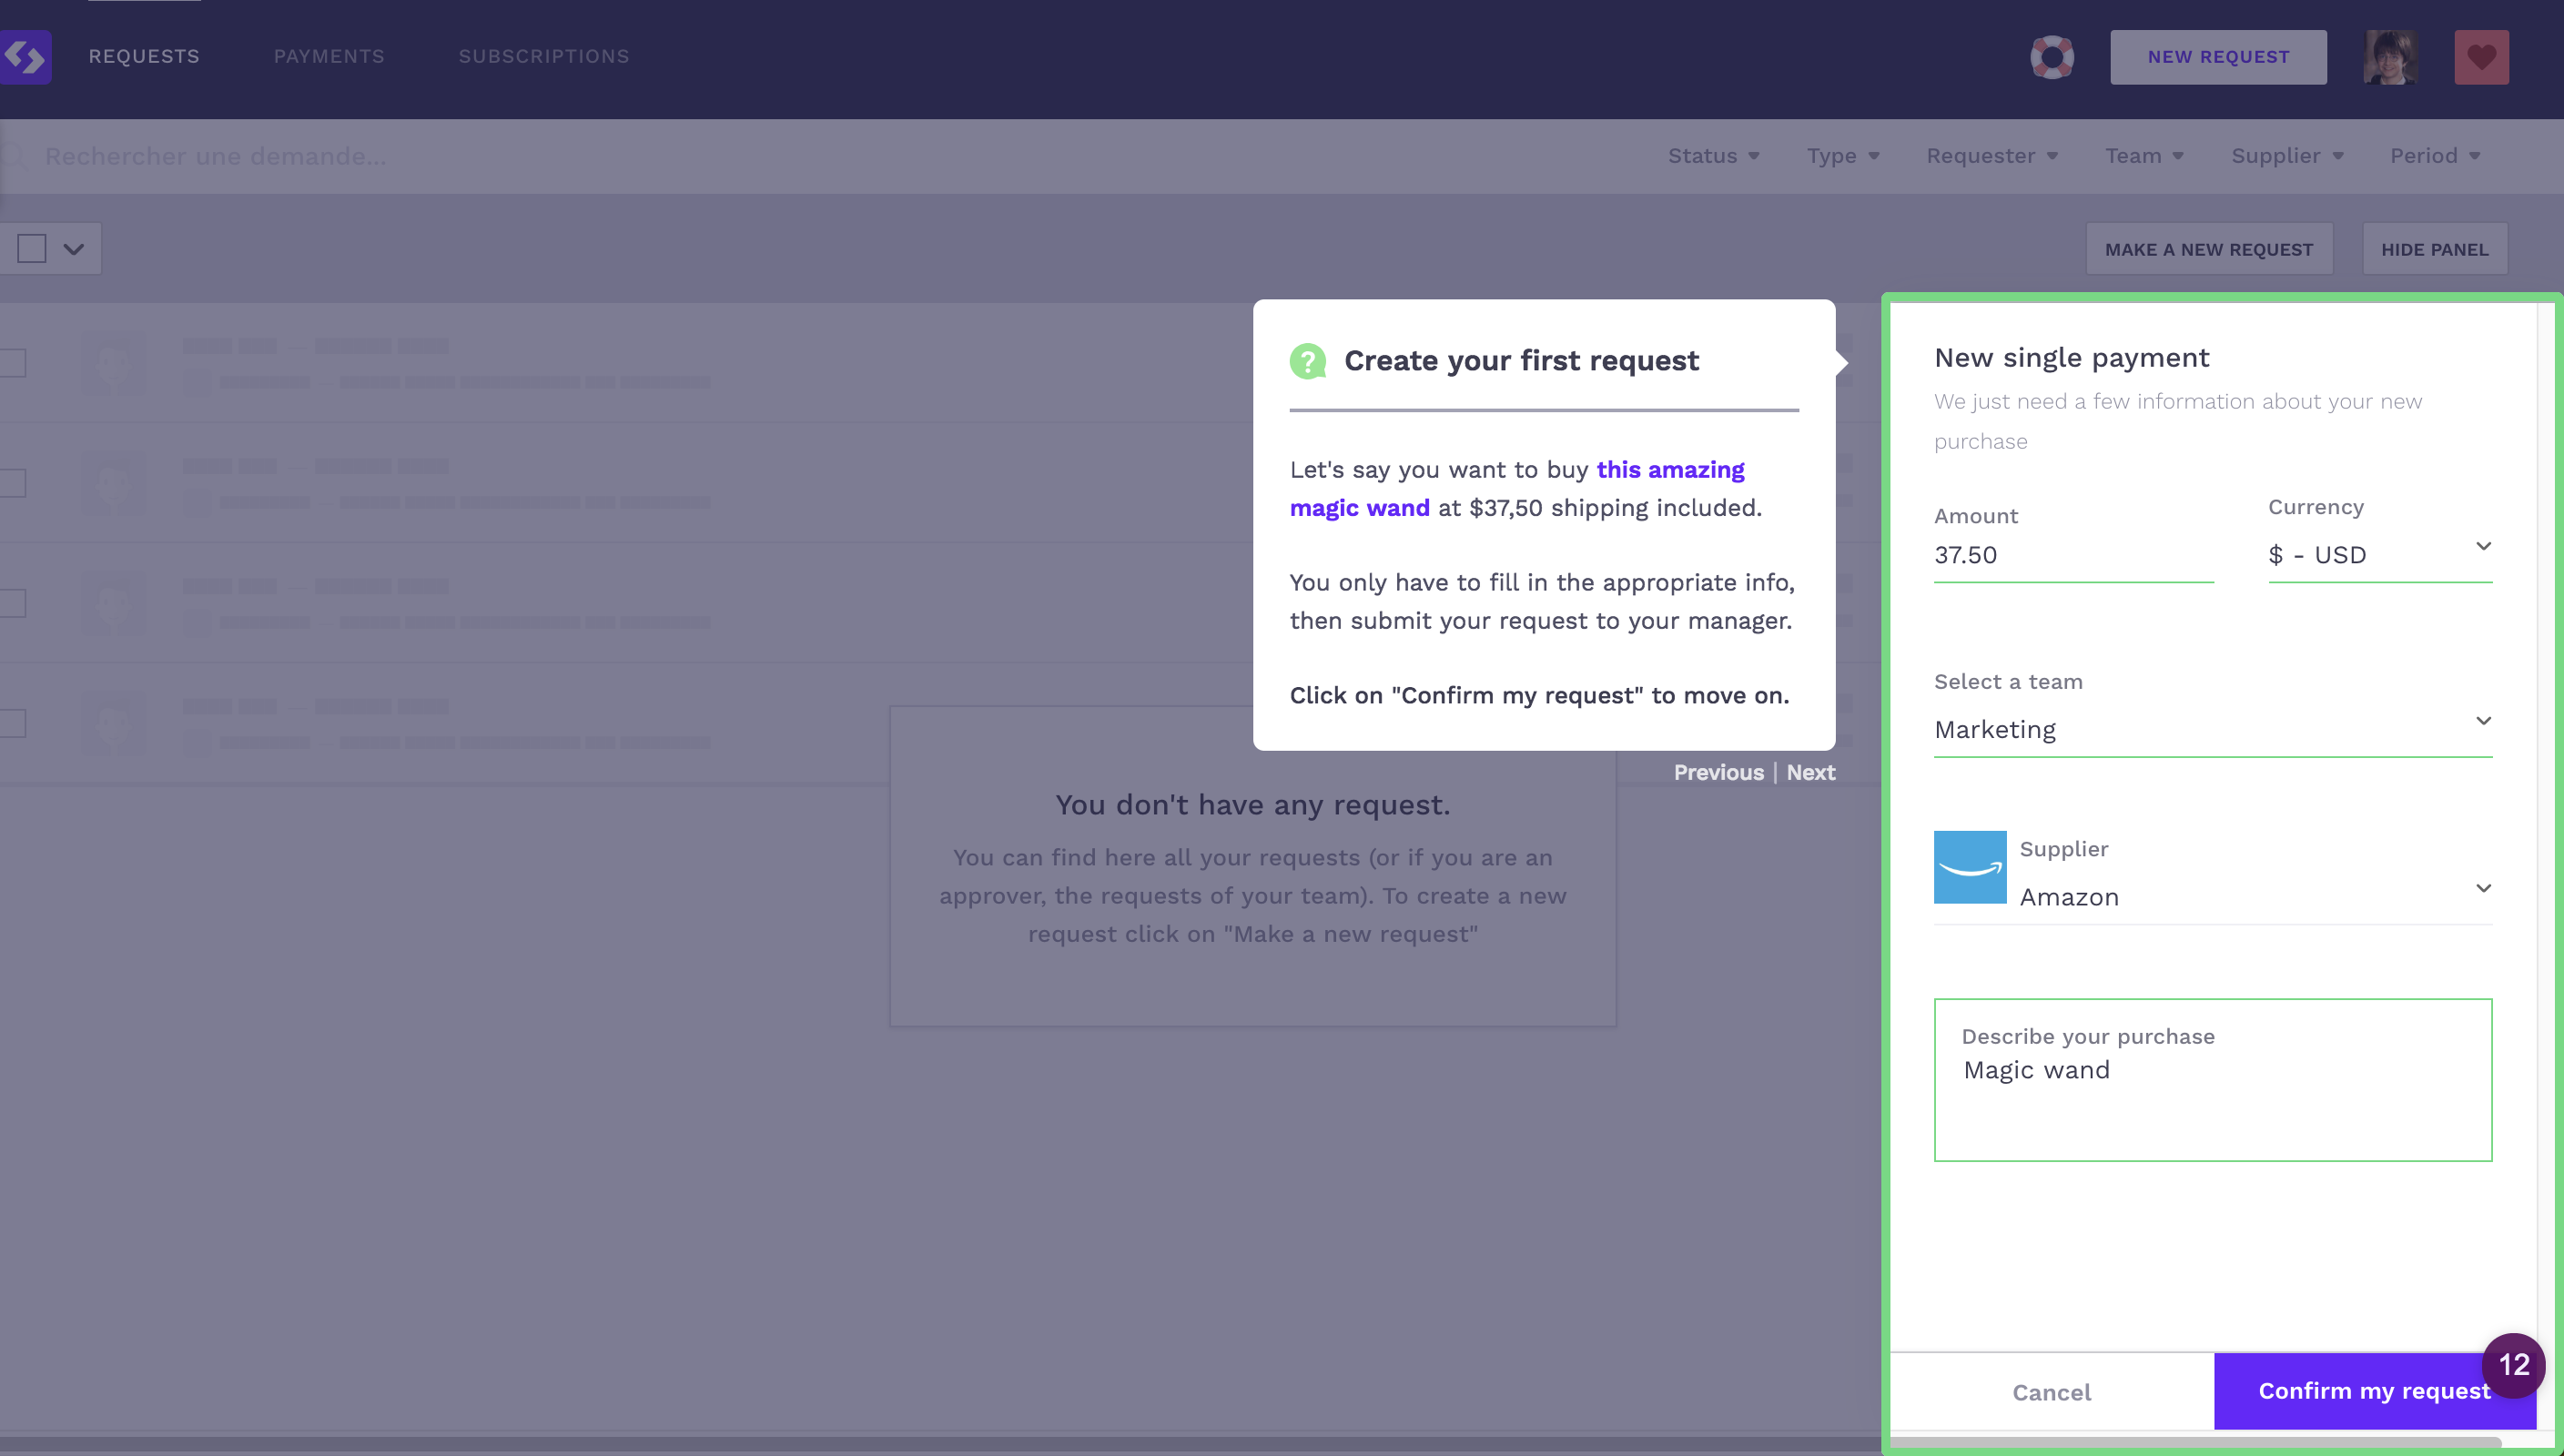Open the Period filter dropdown
This screenshot has height=1456, width=2564.
tap(2435, 156)
